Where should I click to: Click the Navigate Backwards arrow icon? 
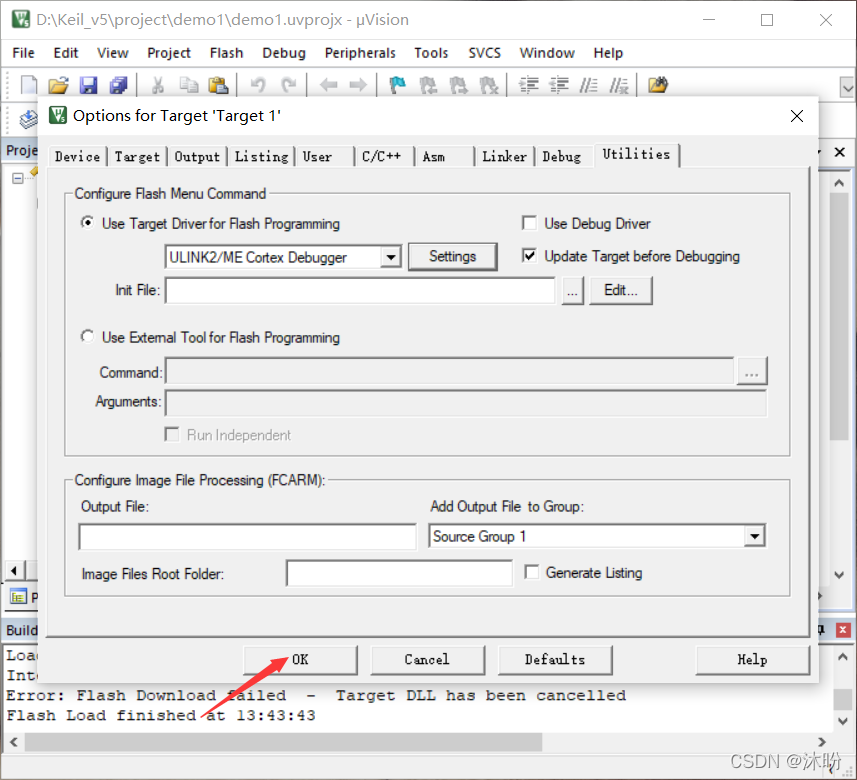coord(328,85)
